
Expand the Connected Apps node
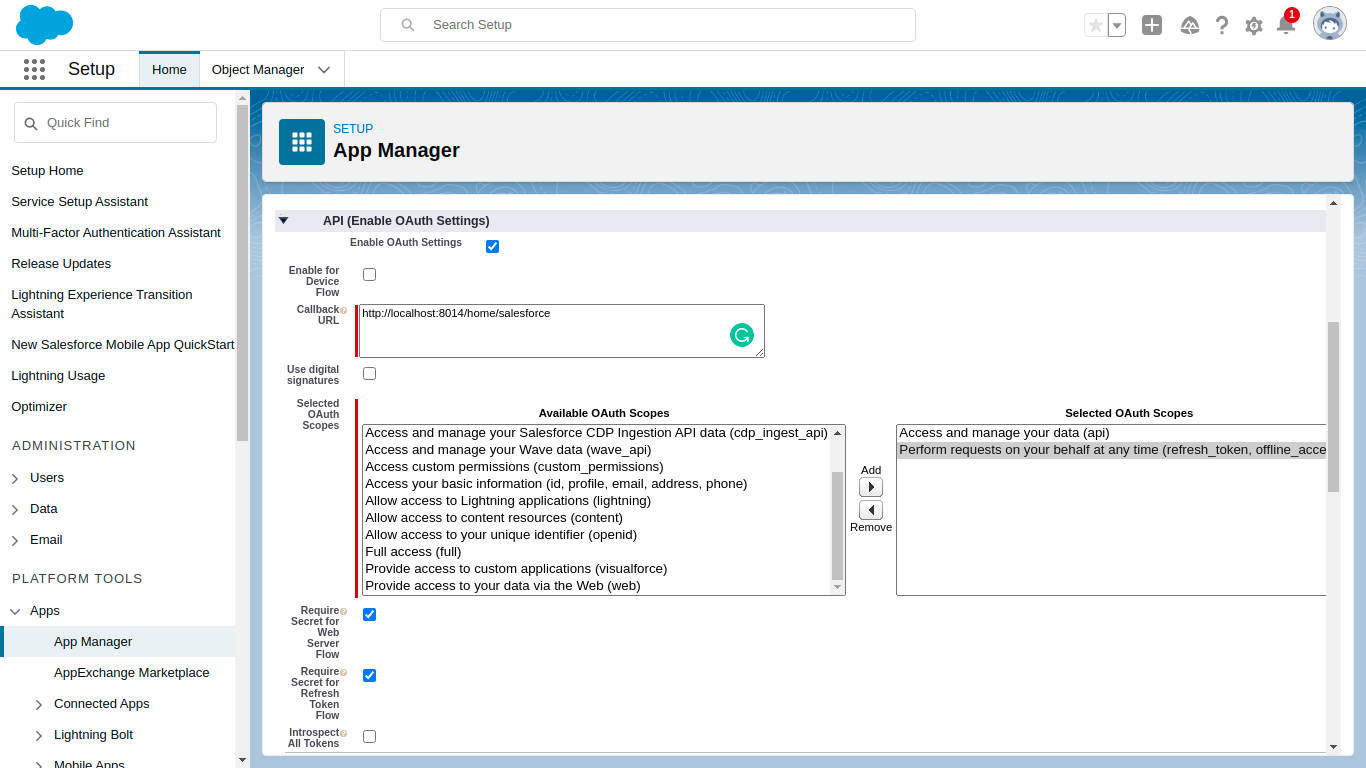39,705
